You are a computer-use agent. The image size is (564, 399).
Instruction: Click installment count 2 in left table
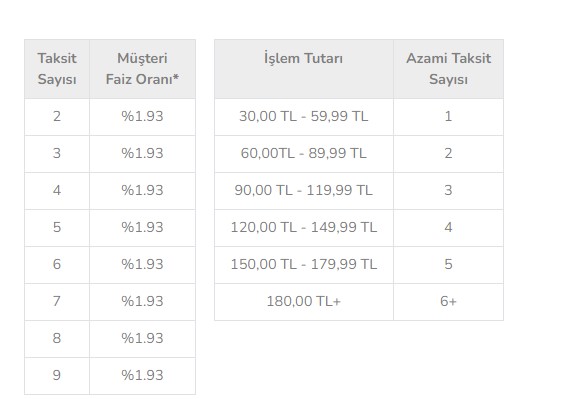(57, 117)
